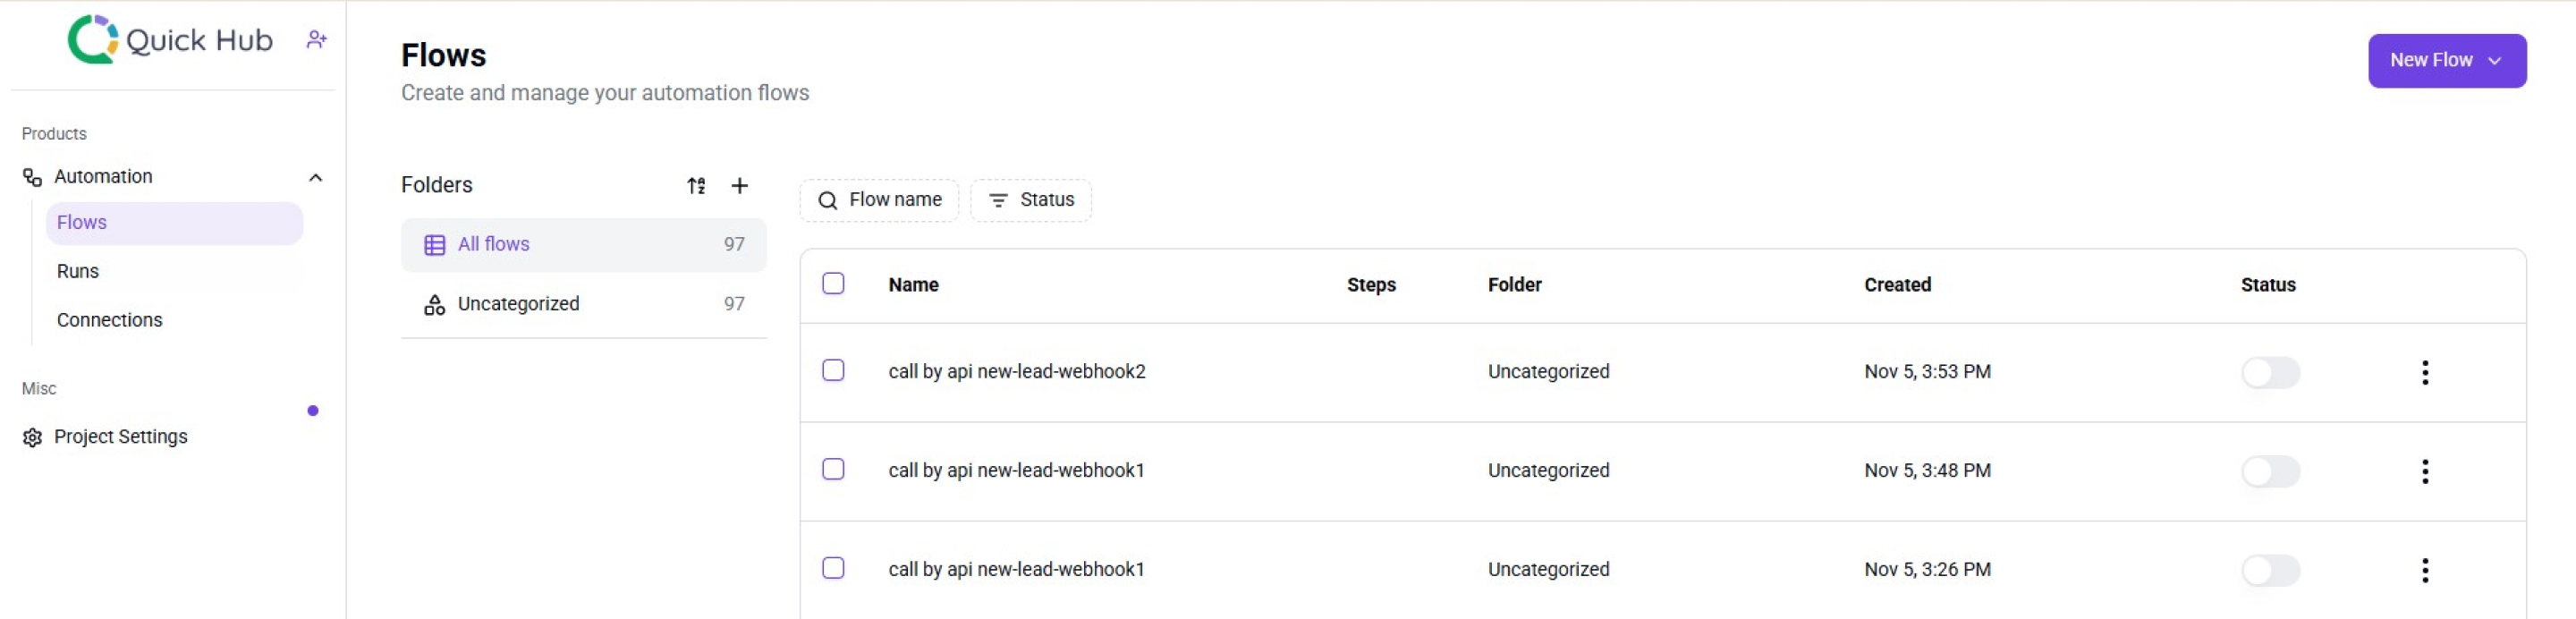
Task: Click the Quick Hub logo
Action: 170,39
